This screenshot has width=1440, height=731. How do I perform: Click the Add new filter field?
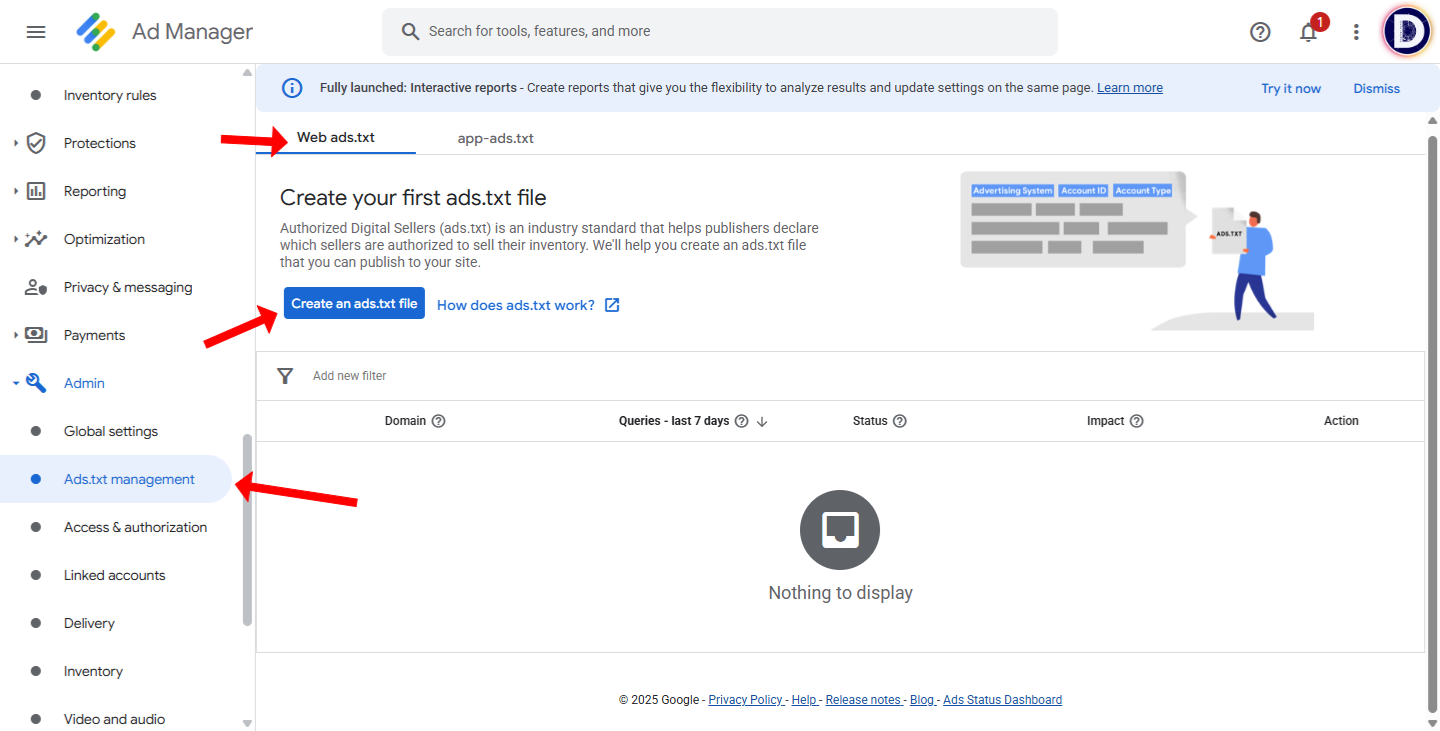(350, 376)
